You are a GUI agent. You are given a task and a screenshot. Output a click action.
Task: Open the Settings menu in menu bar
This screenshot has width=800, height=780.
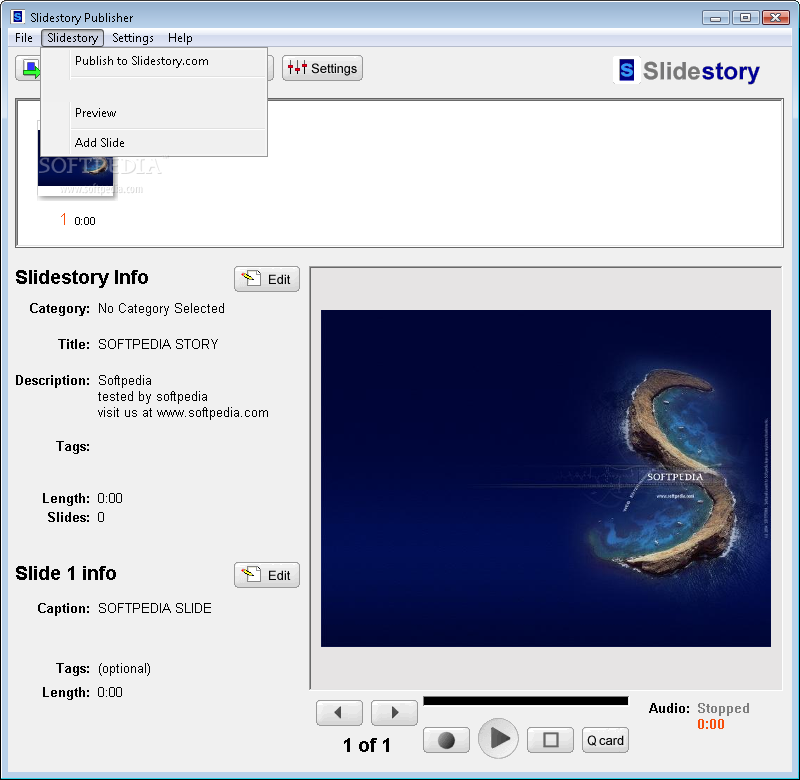coord(133,38)
